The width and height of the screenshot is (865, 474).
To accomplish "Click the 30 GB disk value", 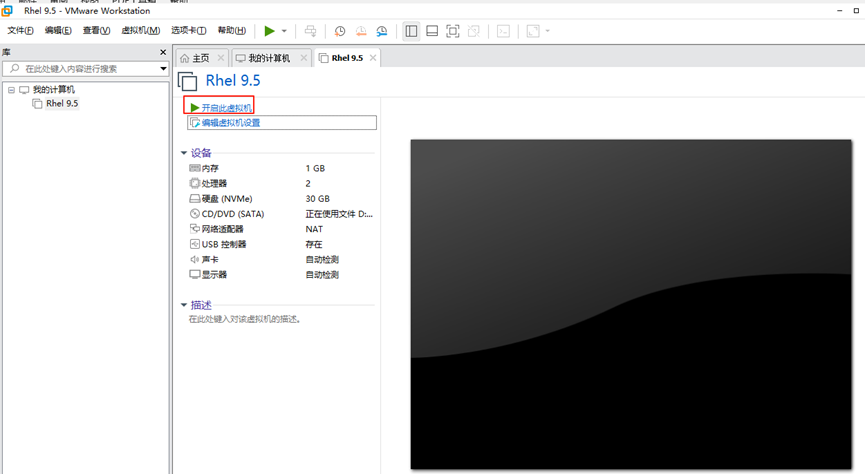I will 317,199.
